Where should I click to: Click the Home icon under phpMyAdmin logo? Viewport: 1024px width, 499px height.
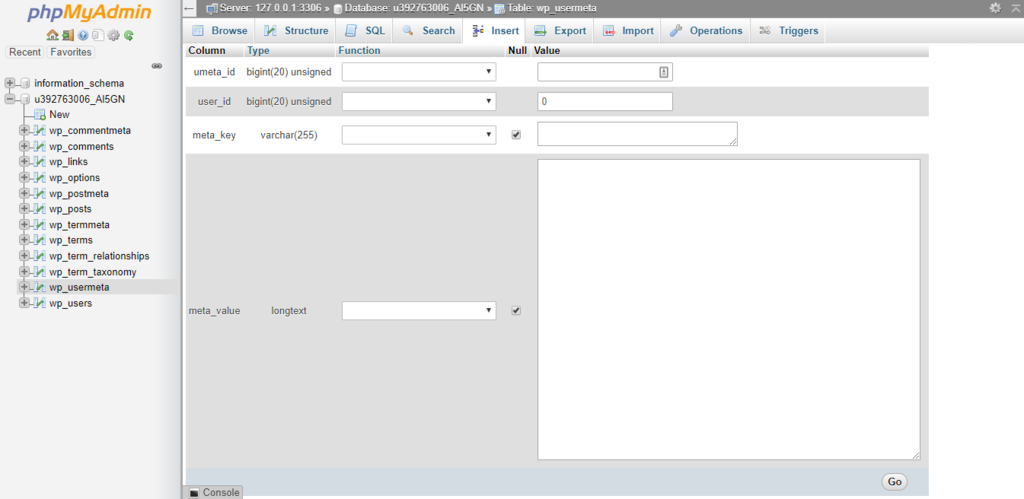[52, 35]
